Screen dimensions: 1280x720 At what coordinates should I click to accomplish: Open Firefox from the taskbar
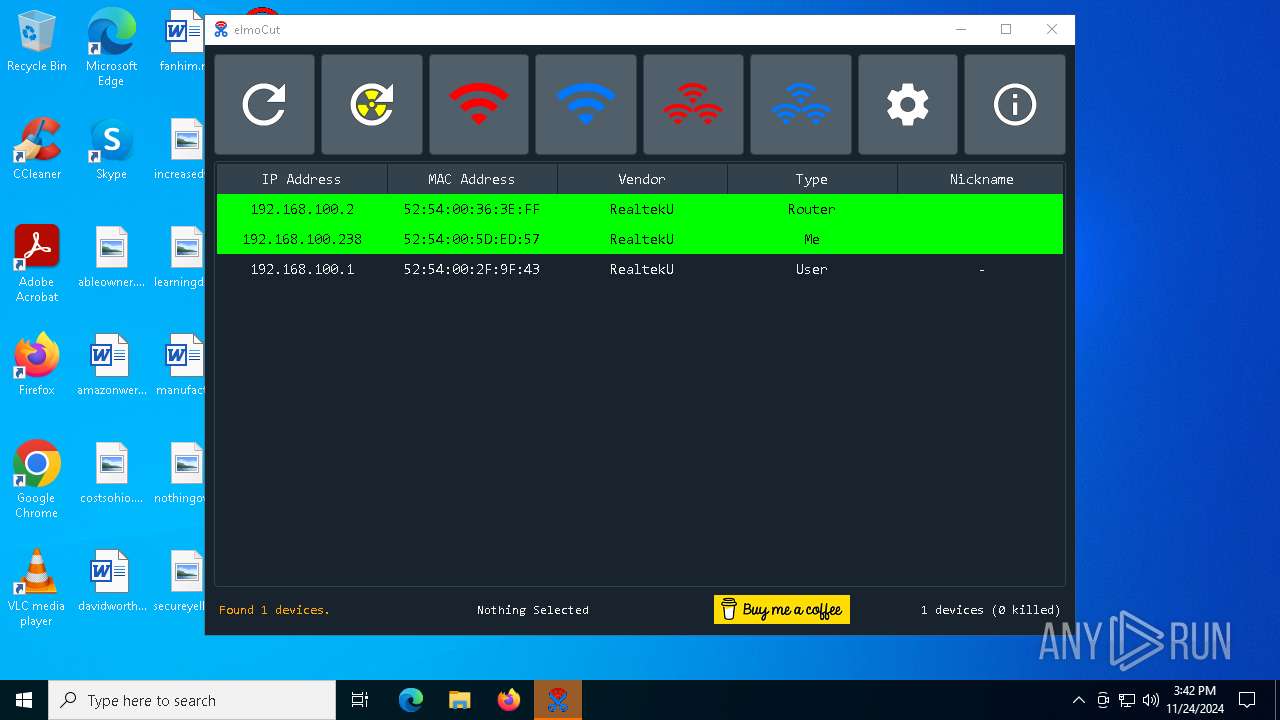pos(509,700)
